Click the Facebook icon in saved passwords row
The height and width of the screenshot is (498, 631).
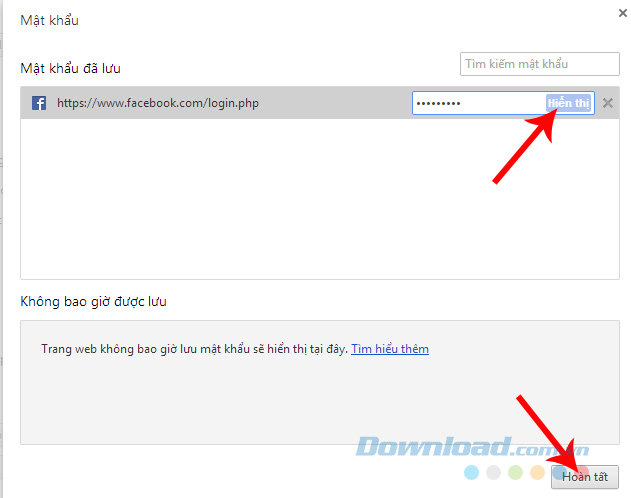[39, 103]
